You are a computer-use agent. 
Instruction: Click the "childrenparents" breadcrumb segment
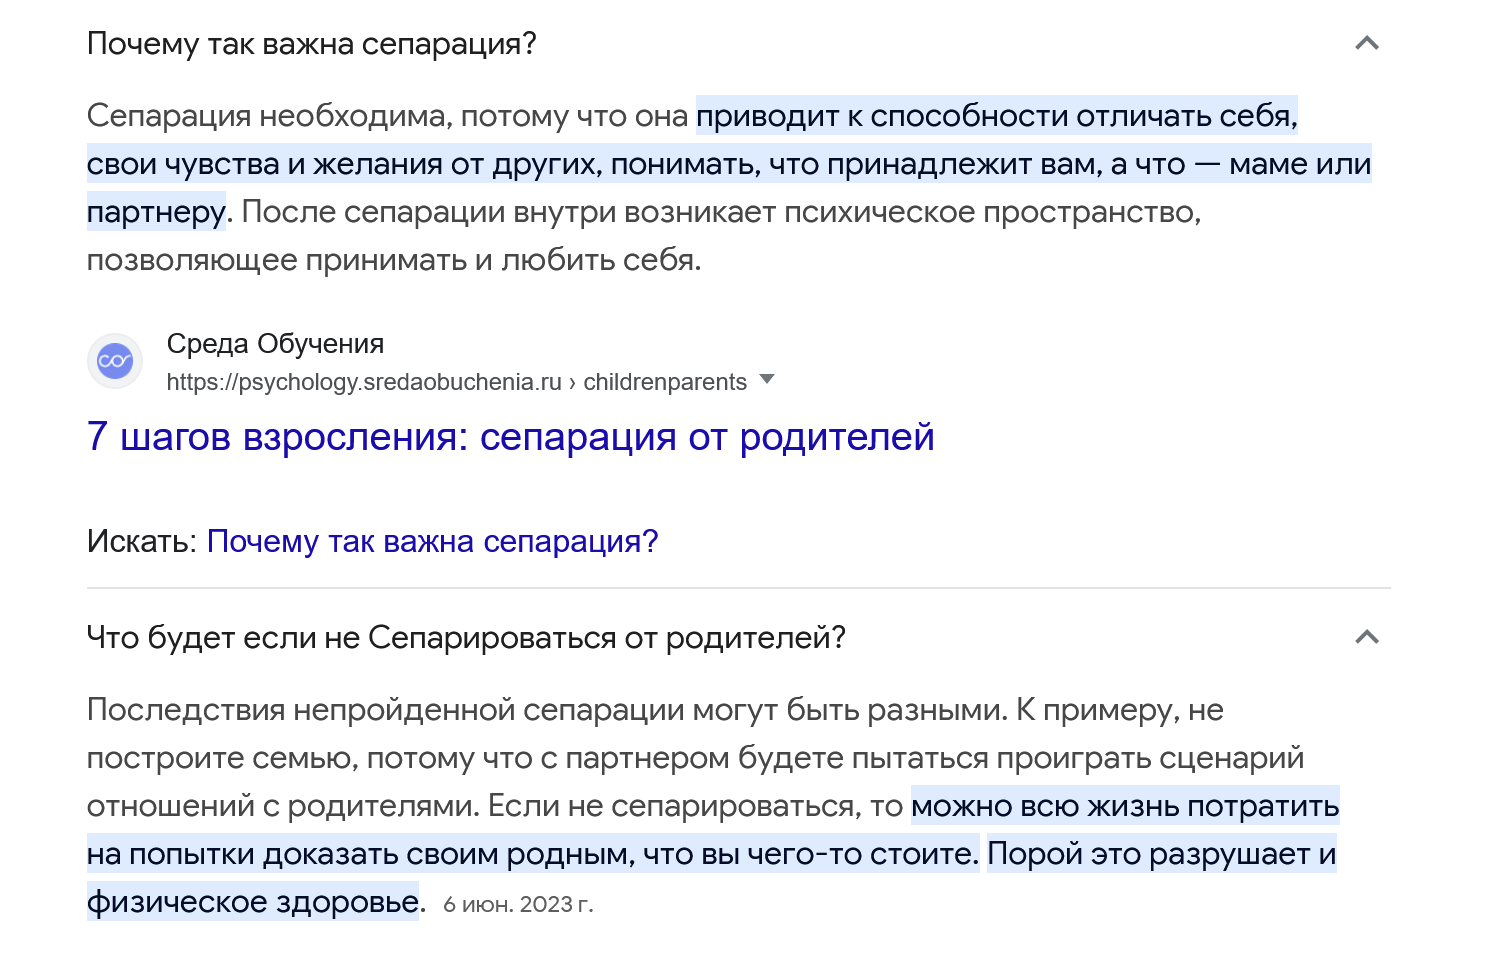[x=665, y=382]
